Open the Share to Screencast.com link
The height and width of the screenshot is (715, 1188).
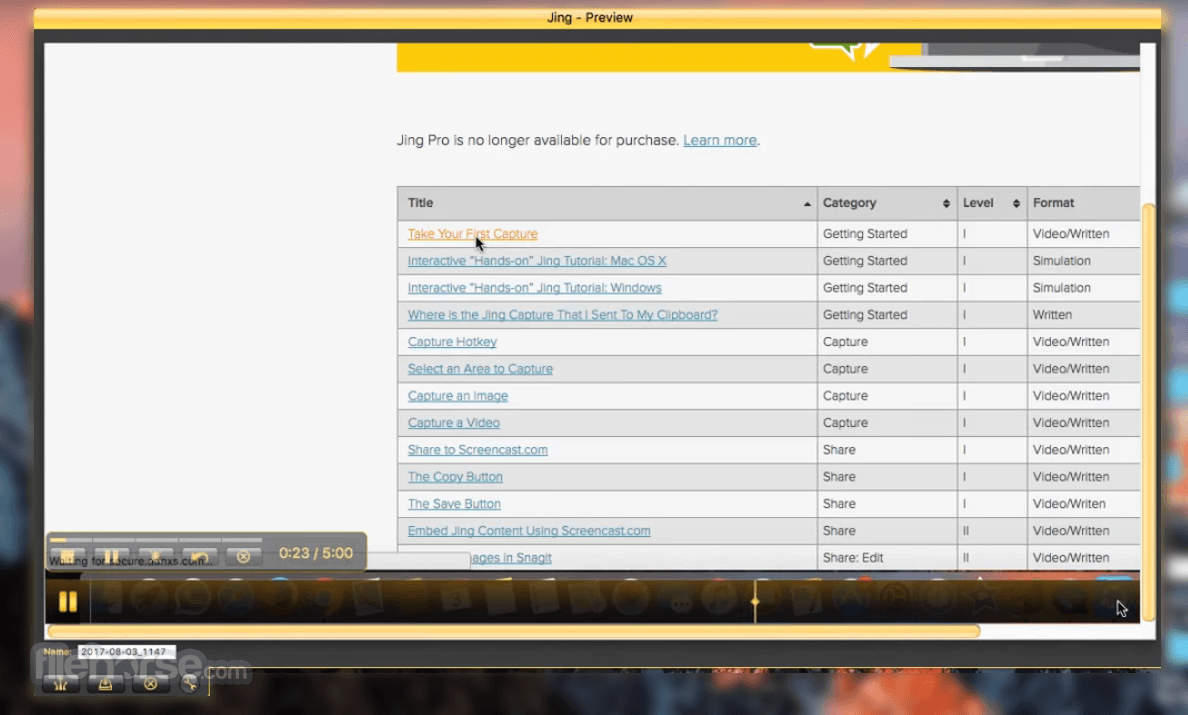[477, 450]
